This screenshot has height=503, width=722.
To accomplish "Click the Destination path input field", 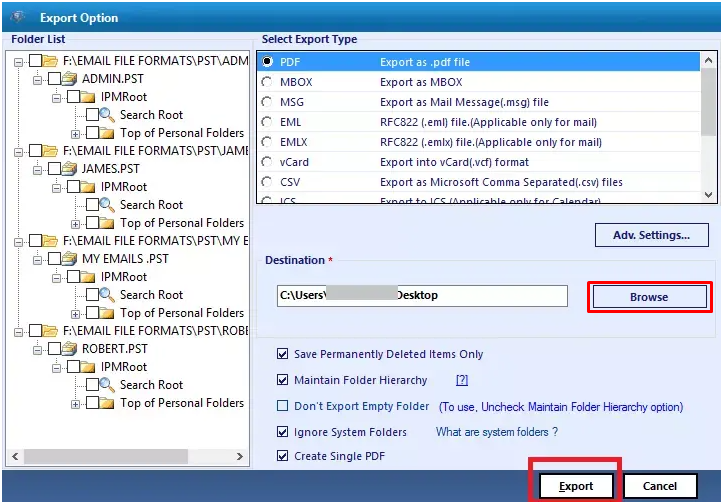I will [x=422, y=295].
